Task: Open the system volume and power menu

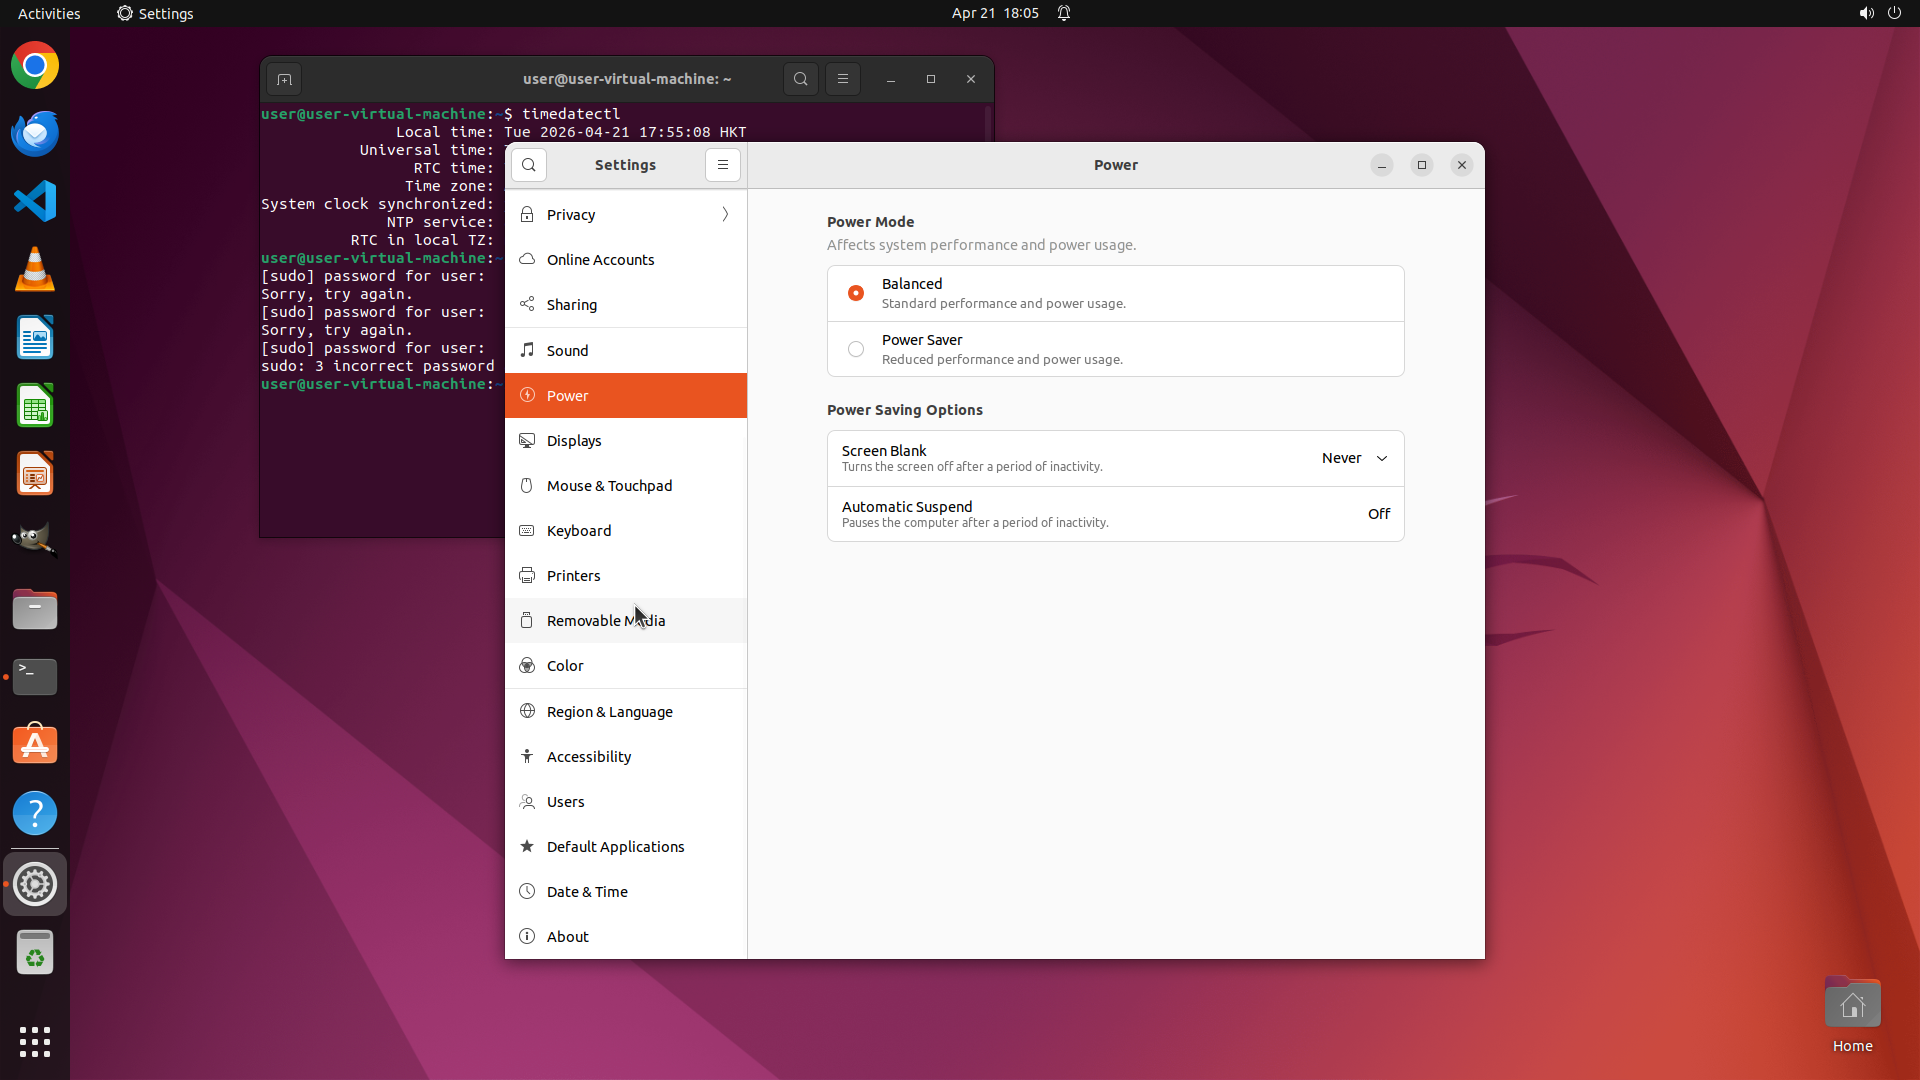Action: tap(1880, 13)
